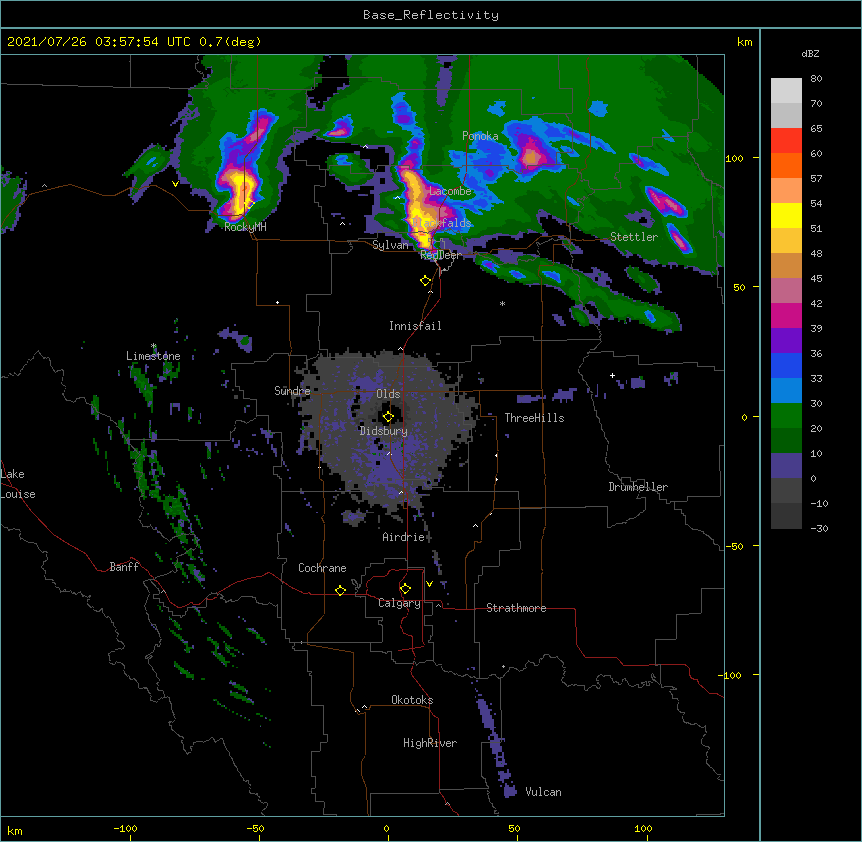The image size is (862, 842).
Task: Click the yellow 54 dBZ legend swatch
Action: (786, 215)
